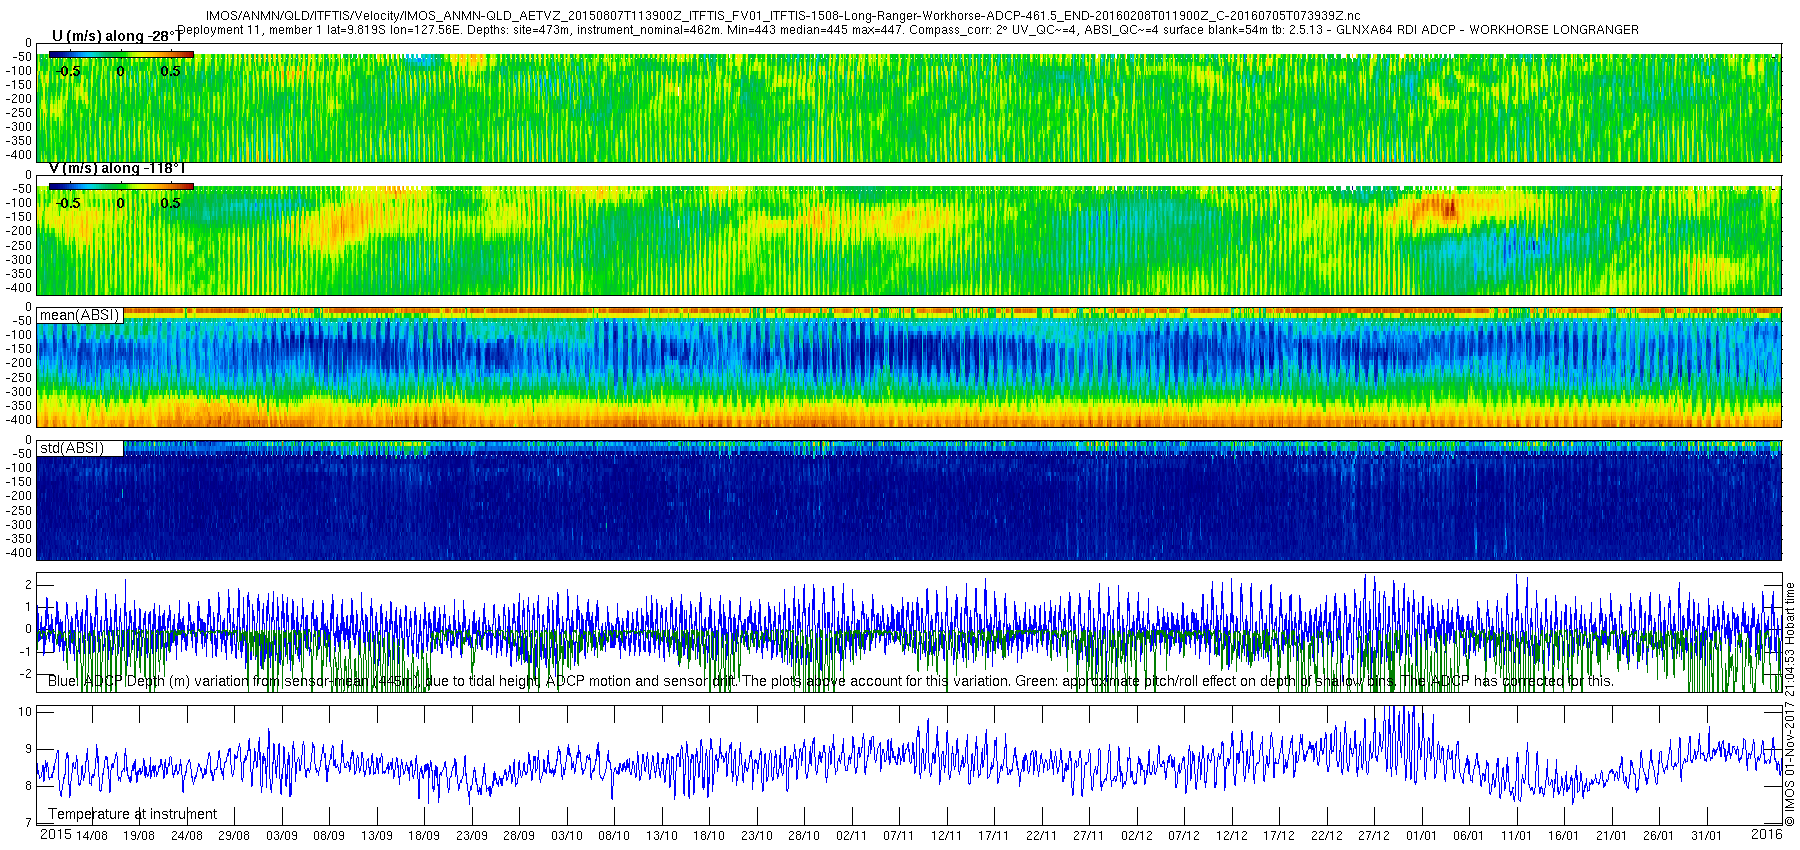Click the 'Deployment 11, member 1' subtitle line
The image size is (1800, 850).
coord(908,30)
